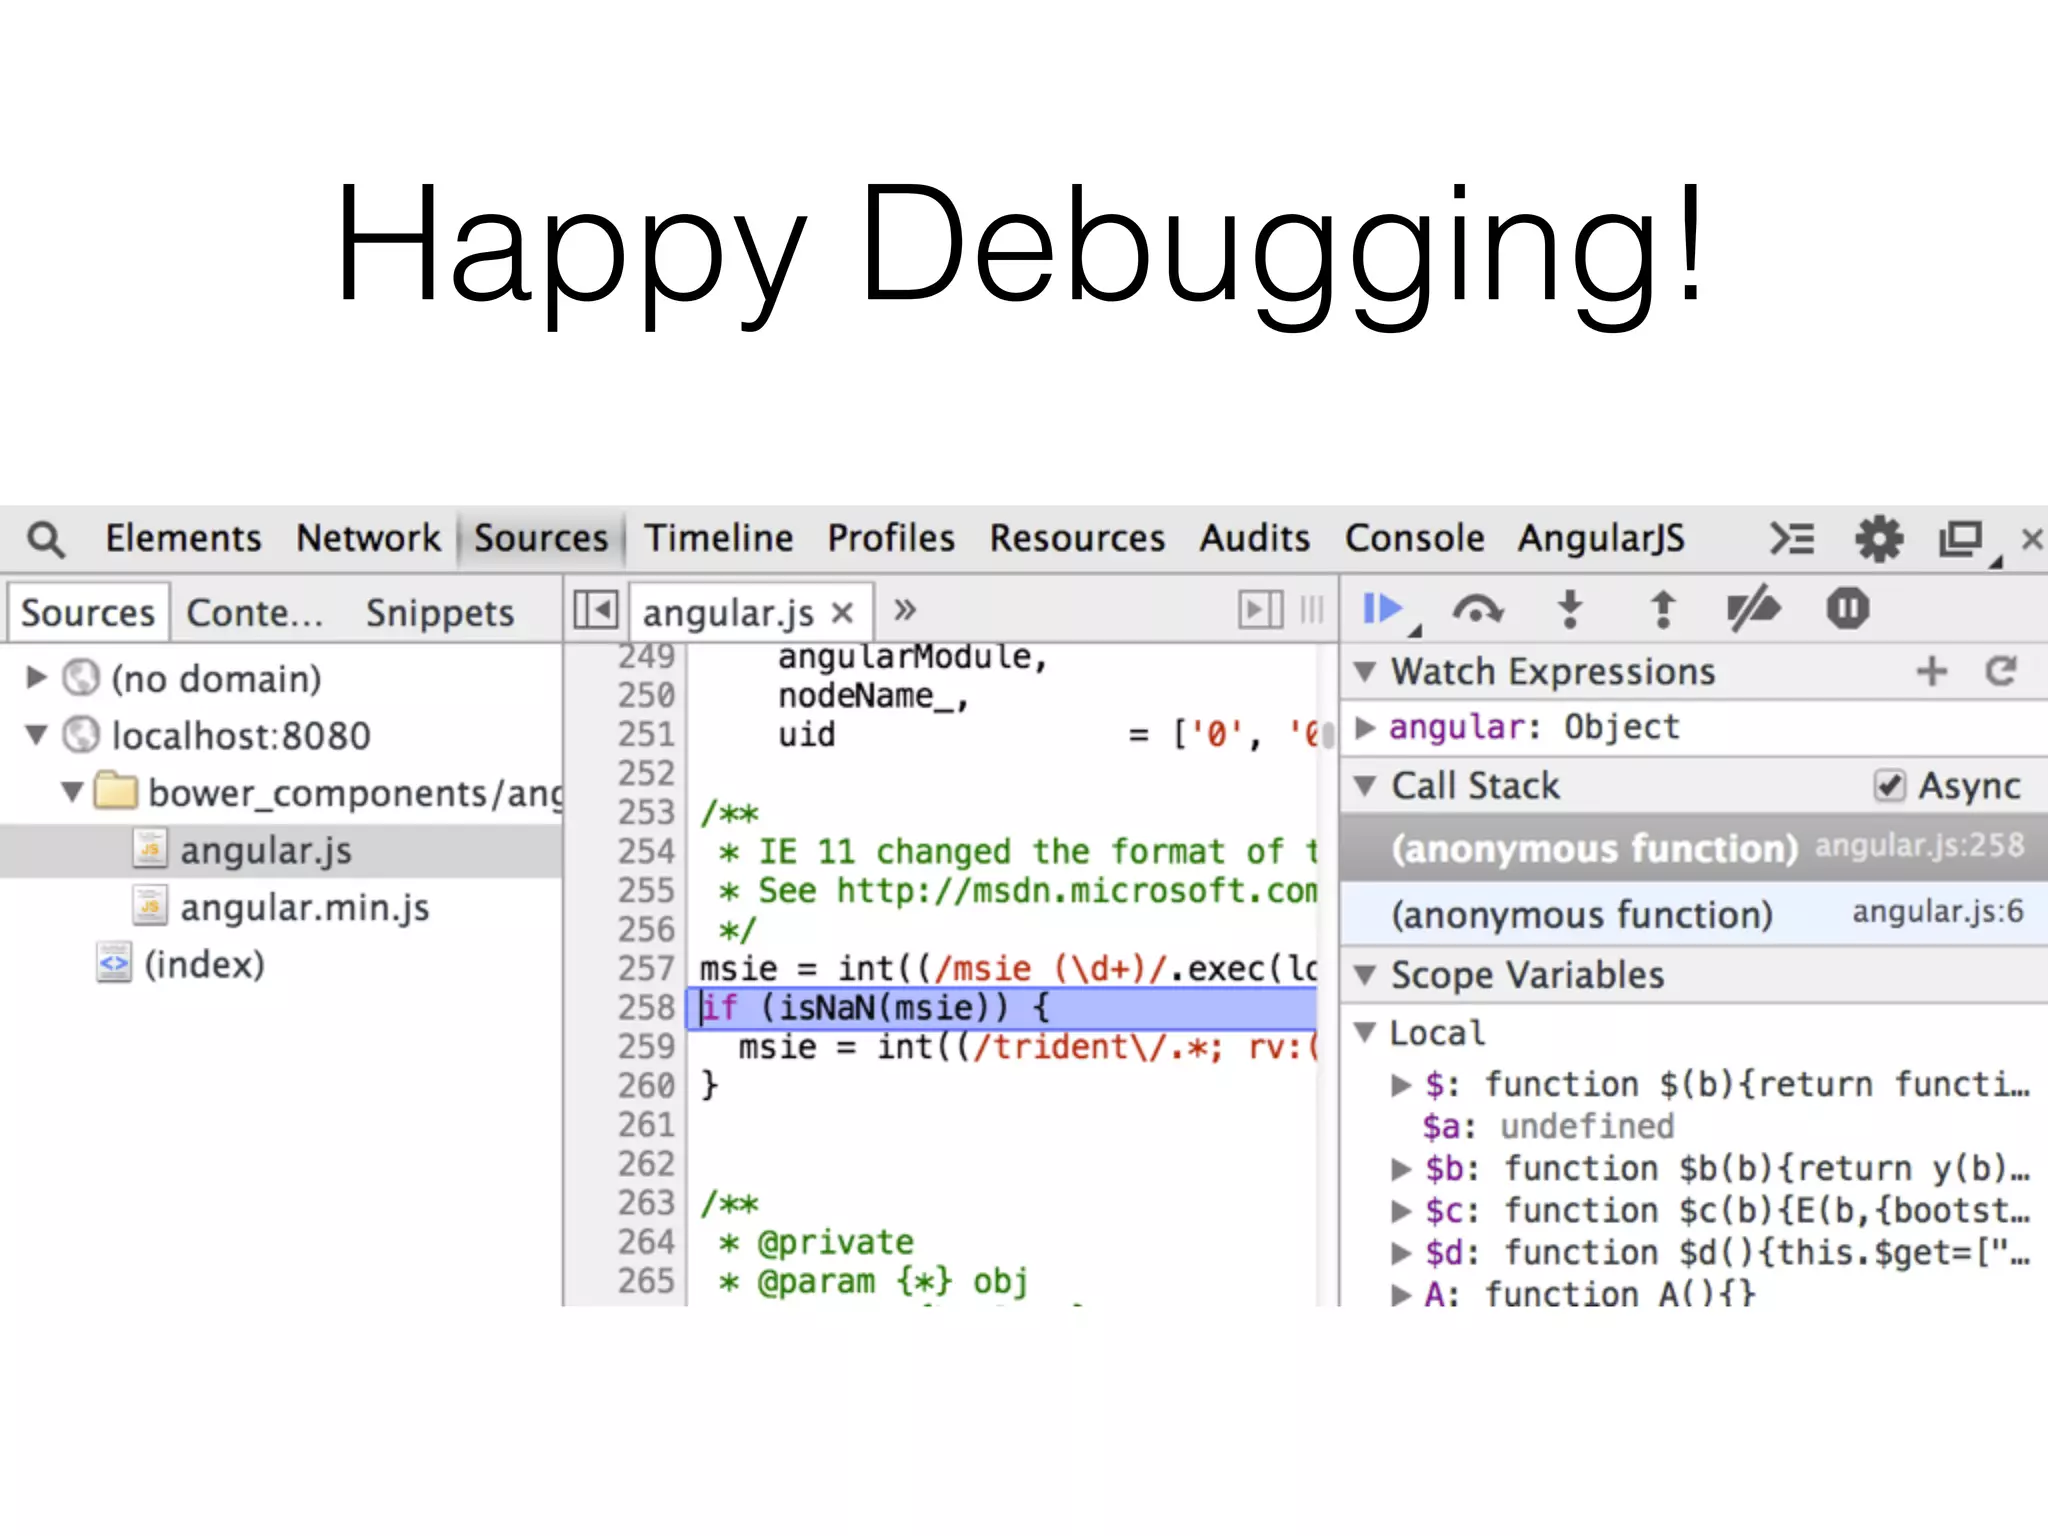
Task: Expand the $ function variable
Action: tap(1401, 1085)
